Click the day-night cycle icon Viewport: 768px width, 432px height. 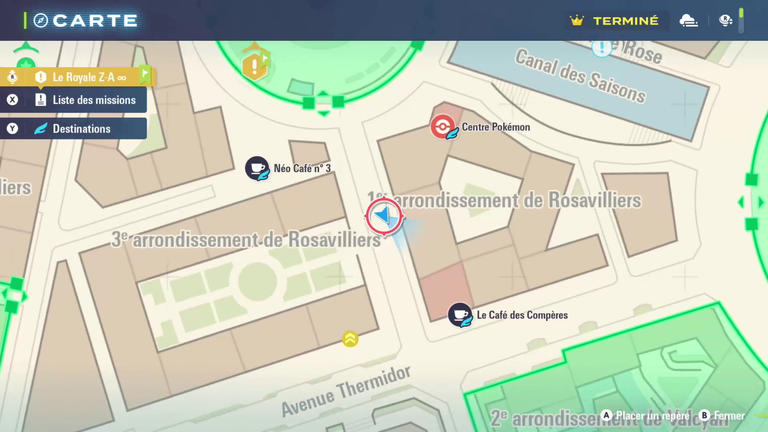(725, 21)
